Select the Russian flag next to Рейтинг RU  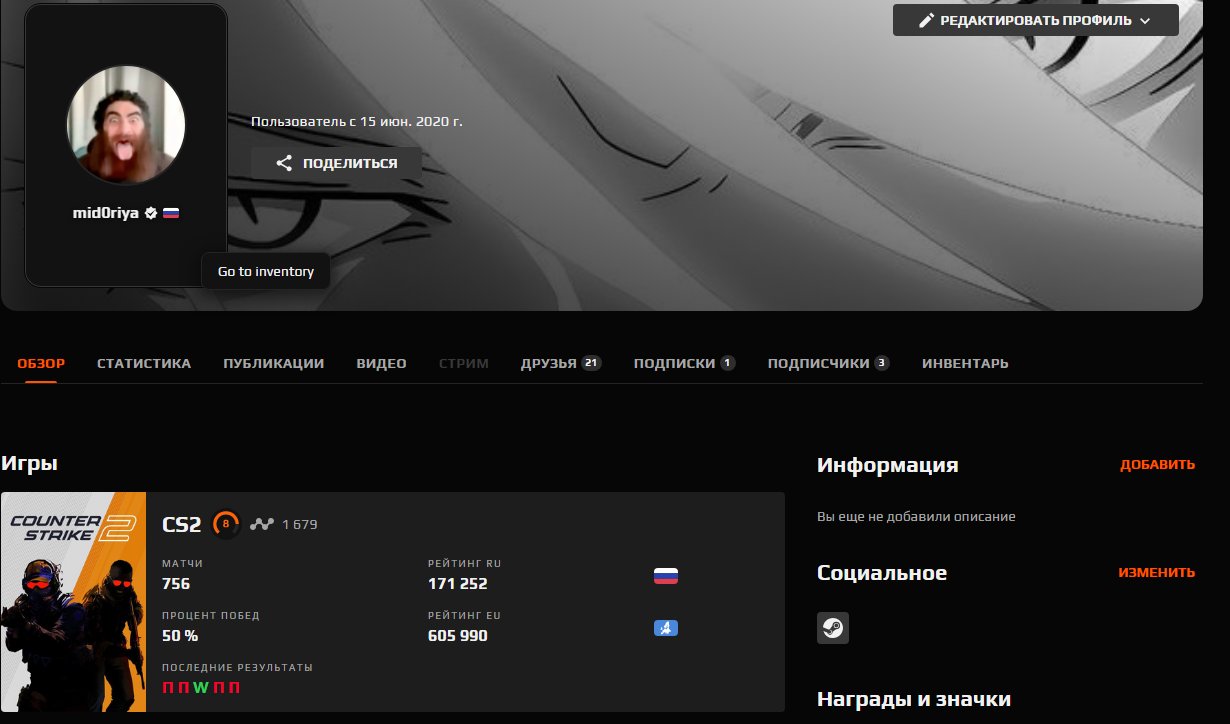click(x=666, y=575)
